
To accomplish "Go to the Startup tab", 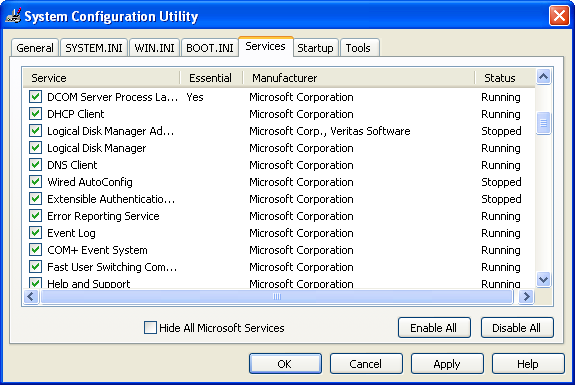I will click(x=315, y=48).
